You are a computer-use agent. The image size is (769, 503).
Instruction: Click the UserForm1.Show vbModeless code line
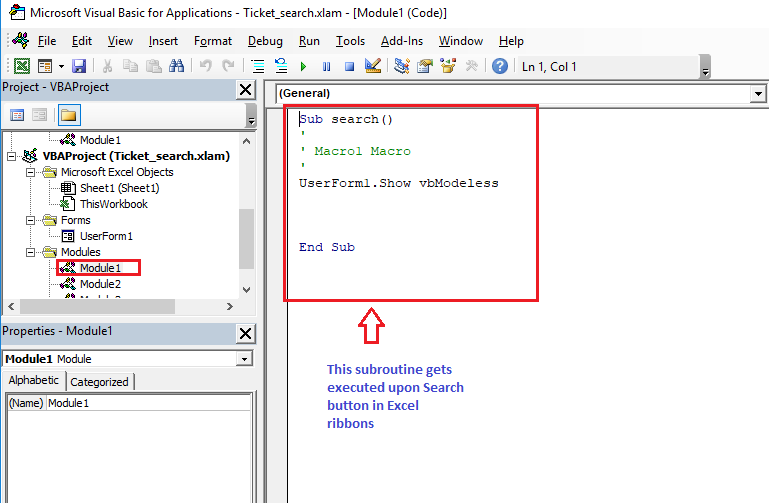(399, 183)
